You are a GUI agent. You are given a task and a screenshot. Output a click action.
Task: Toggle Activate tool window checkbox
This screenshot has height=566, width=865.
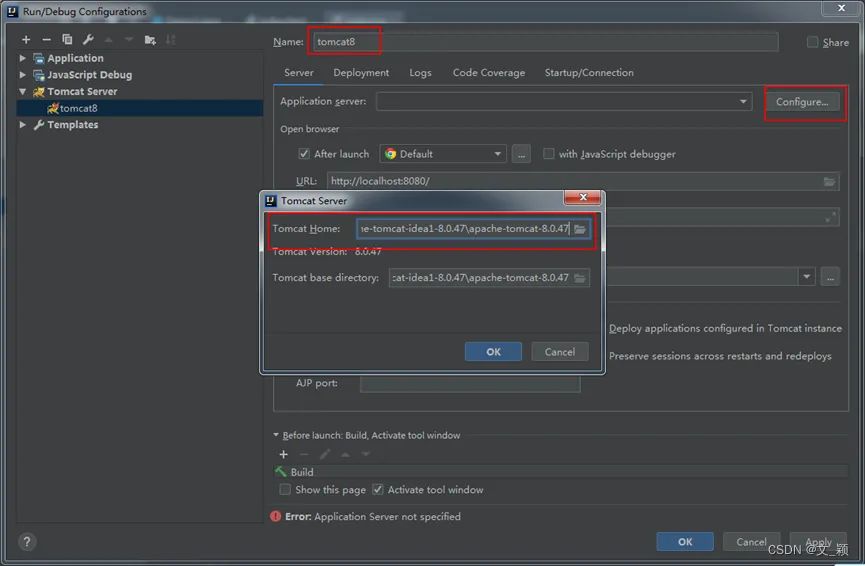[378, 489]
